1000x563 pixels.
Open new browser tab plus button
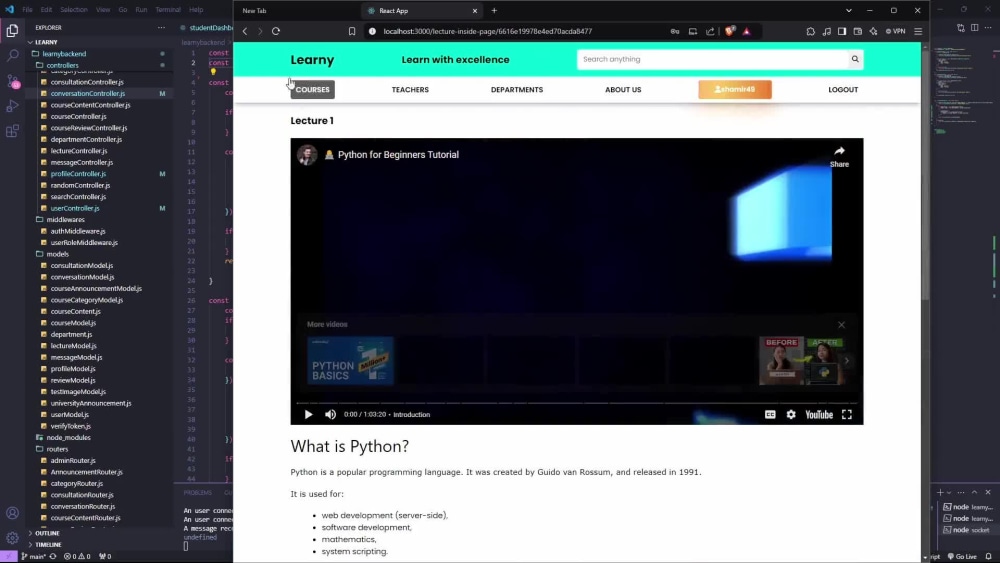(494, 10)
